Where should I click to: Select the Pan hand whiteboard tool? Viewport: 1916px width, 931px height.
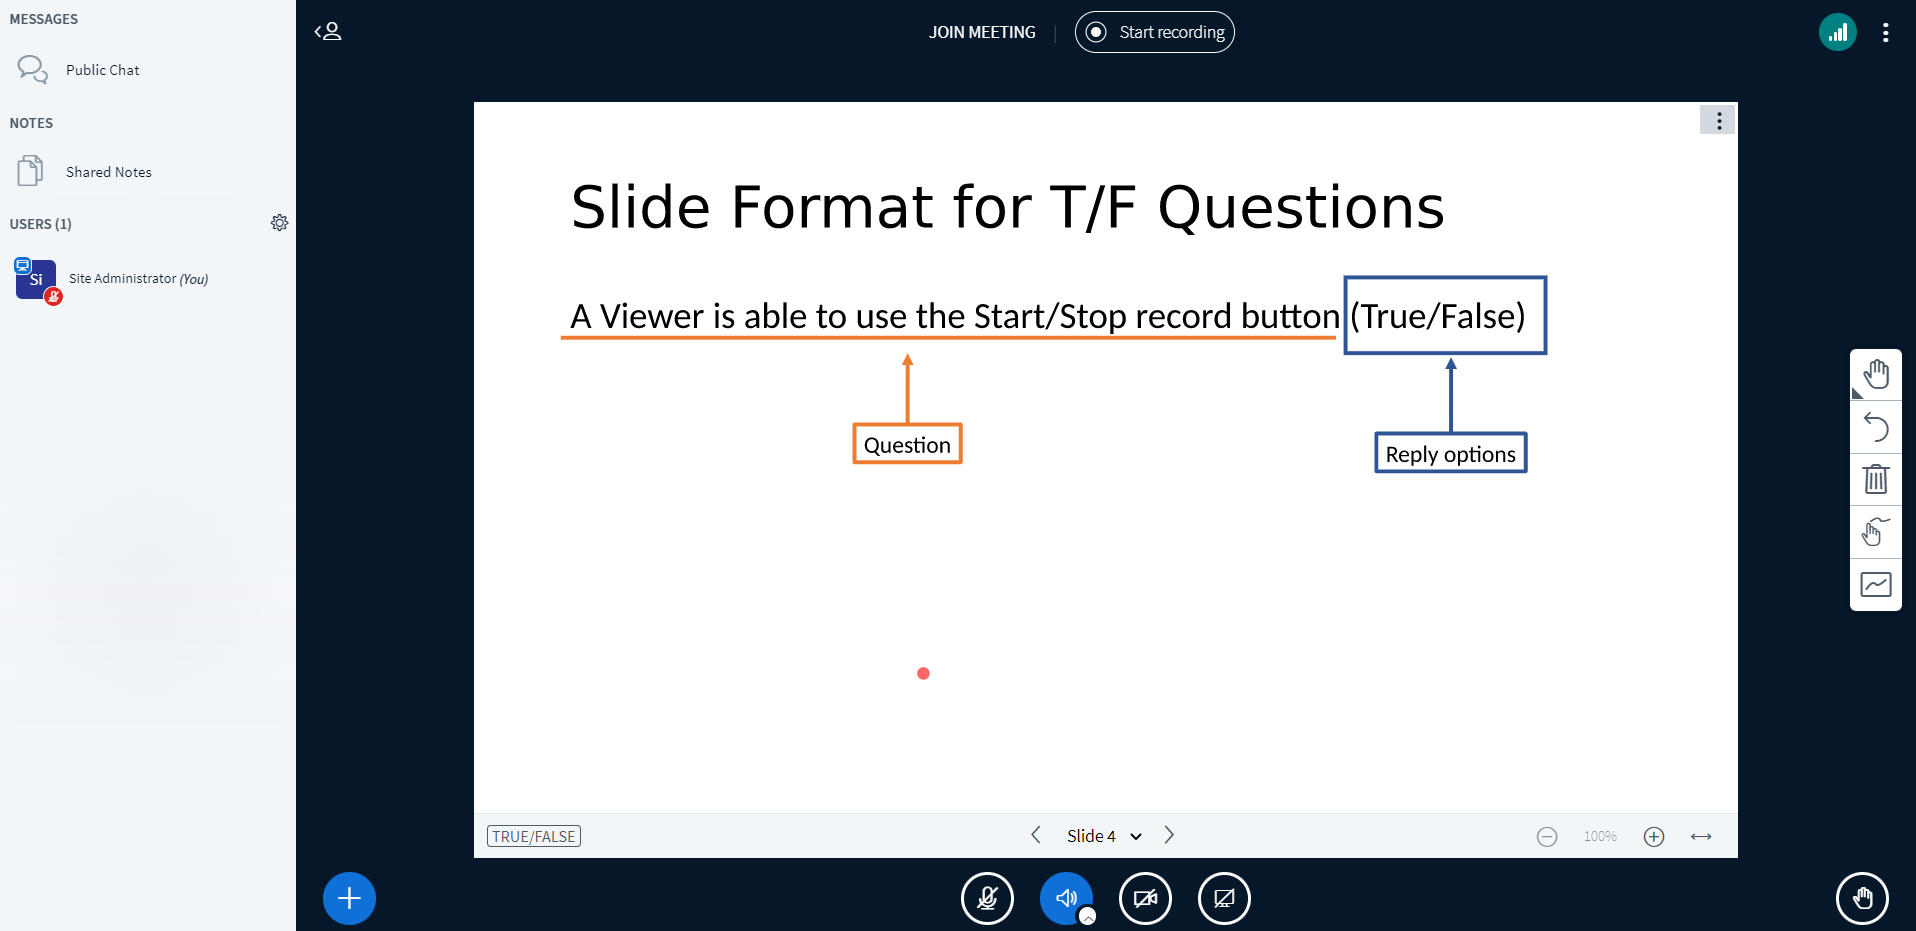click(1875, 375)
